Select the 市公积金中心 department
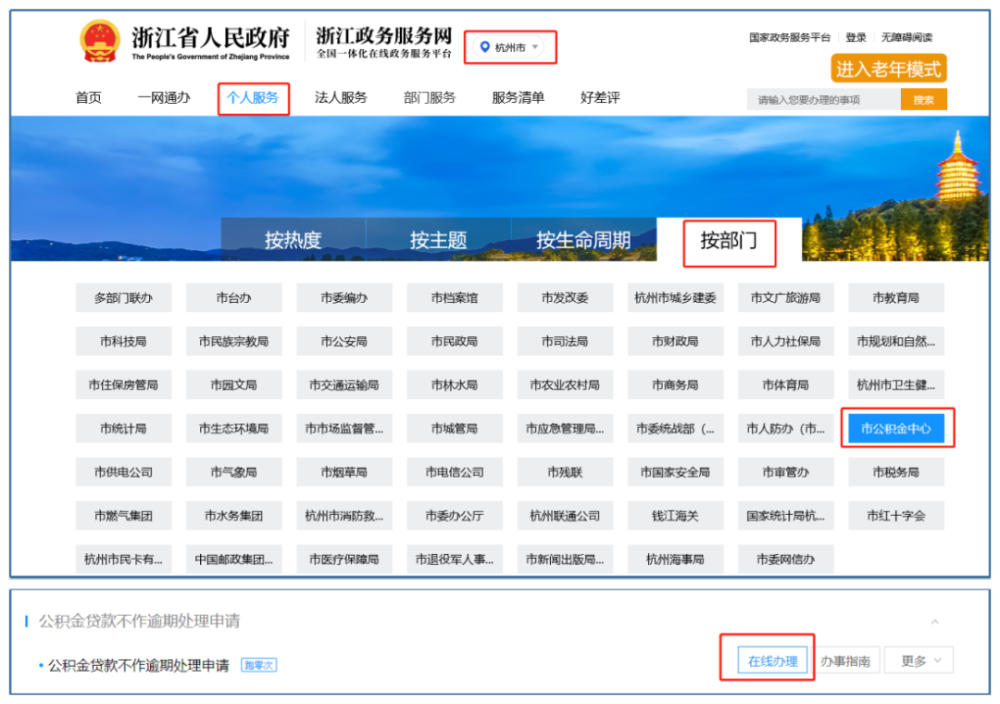The image size is (1000, 704). point(895,429)
